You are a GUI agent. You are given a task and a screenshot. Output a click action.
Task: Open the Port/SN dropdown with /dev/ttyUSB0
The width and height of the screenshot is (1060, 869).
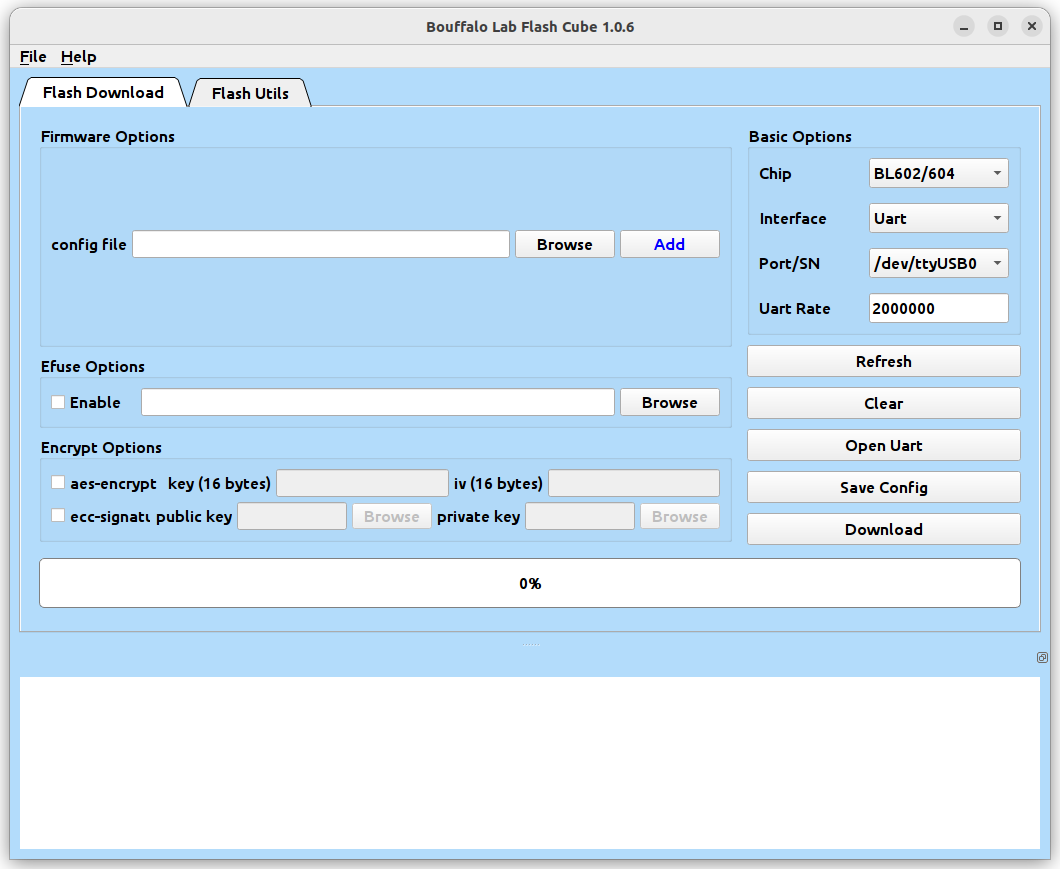938,263
